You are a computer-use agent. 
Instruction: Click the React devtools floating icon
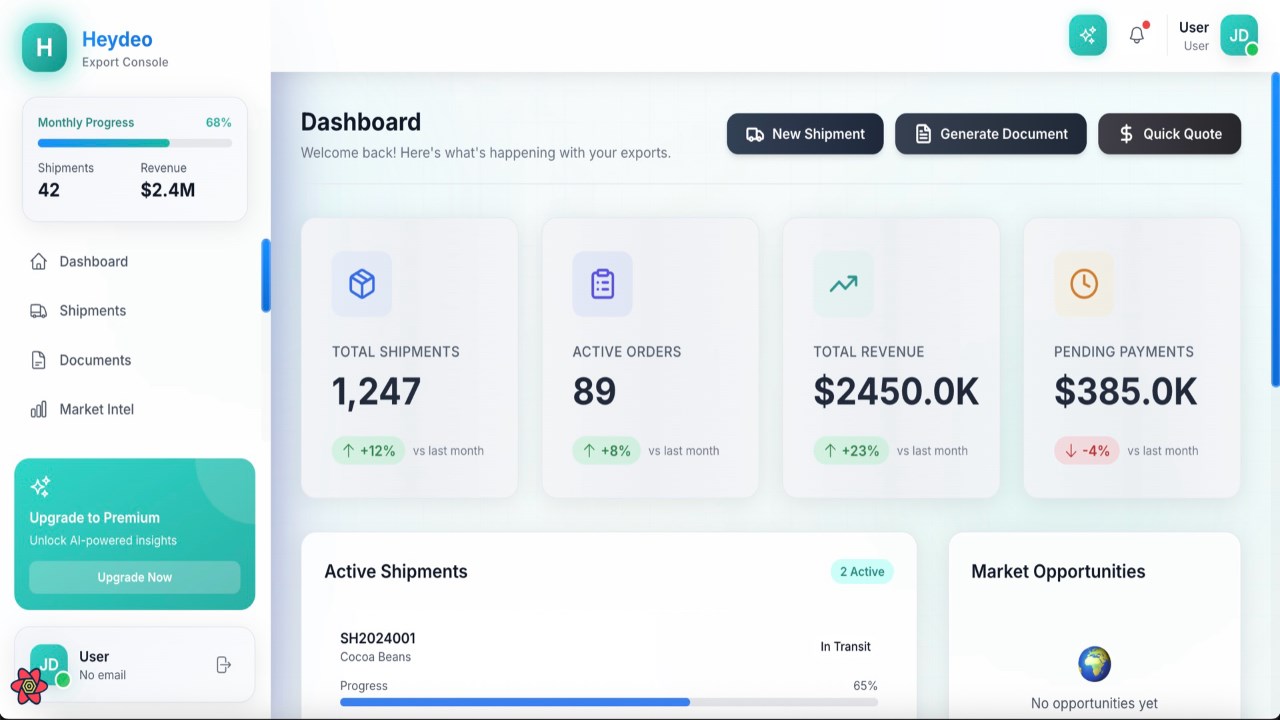pyautogui.click(x=29, y=686)
